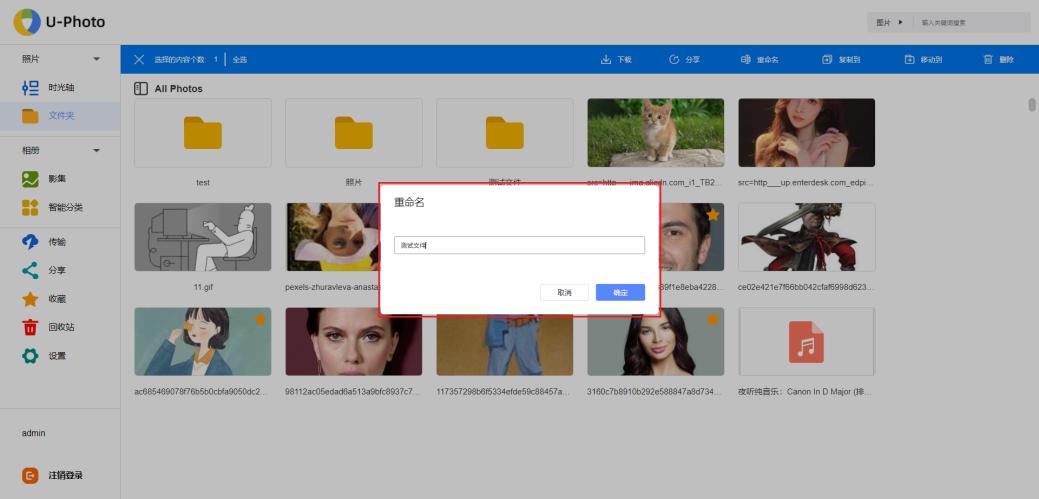Click the 分享 share icon in blue toolbar
Screen dimensions: 1039x499
coord(674,60)
